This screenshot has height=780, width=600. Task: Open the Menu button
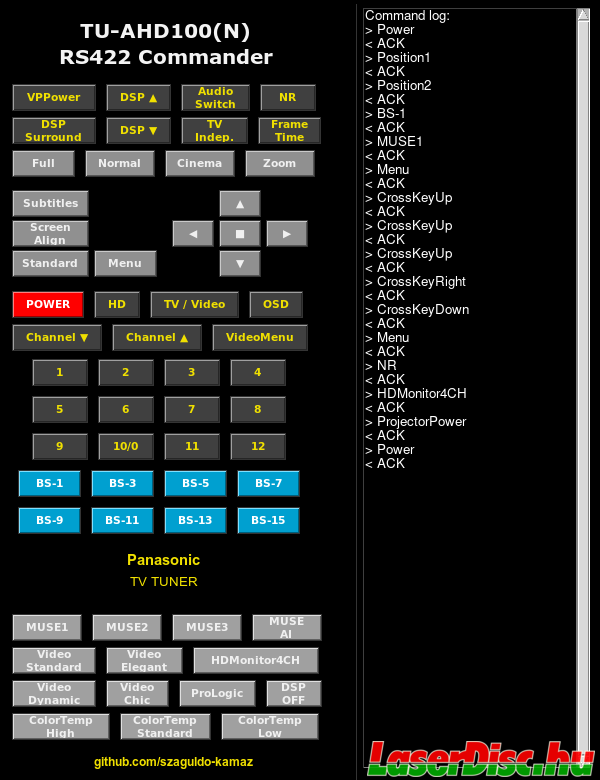[125, 263]
